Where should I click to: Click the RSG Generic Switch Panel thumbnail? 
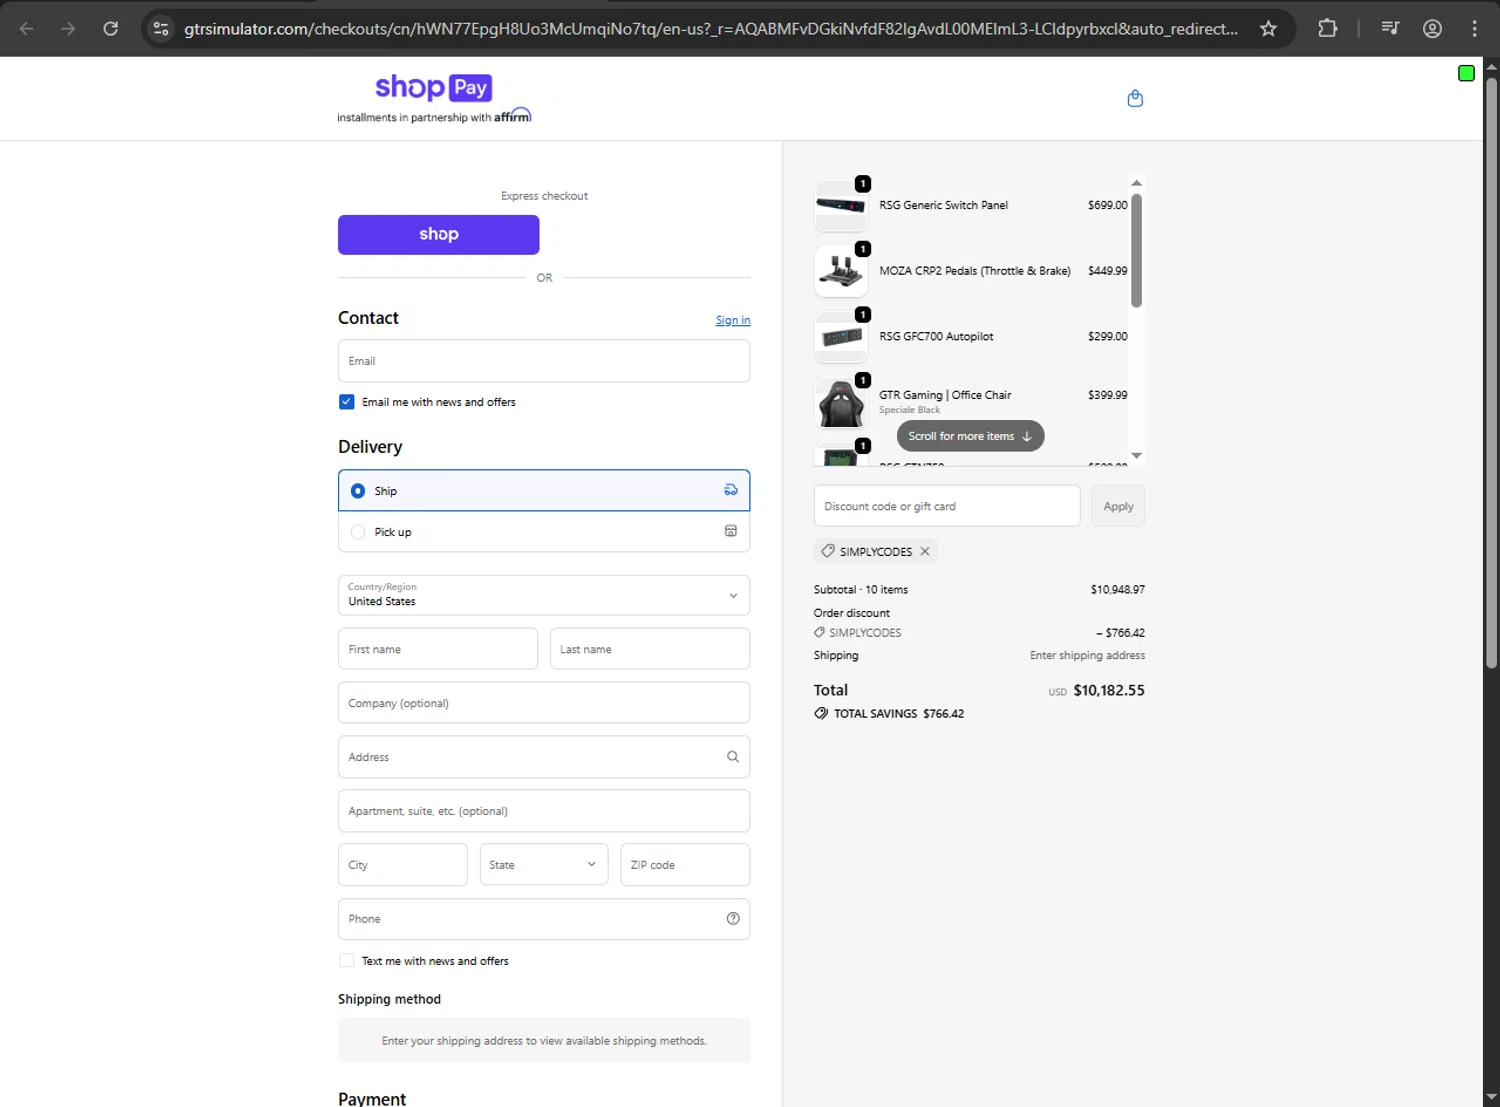point(841,205)
